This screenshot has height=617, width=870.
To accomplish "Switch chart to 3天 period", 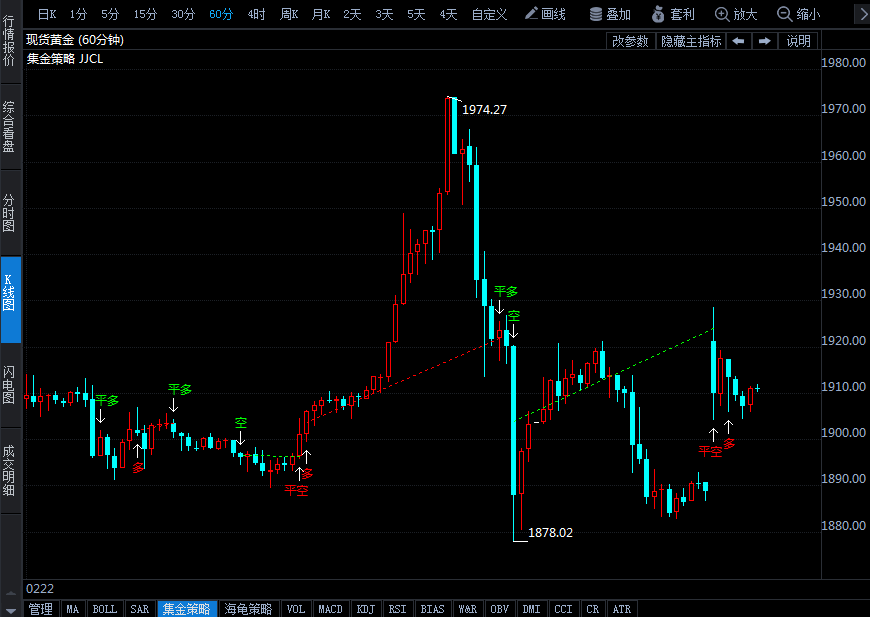I will pos(384,14).
